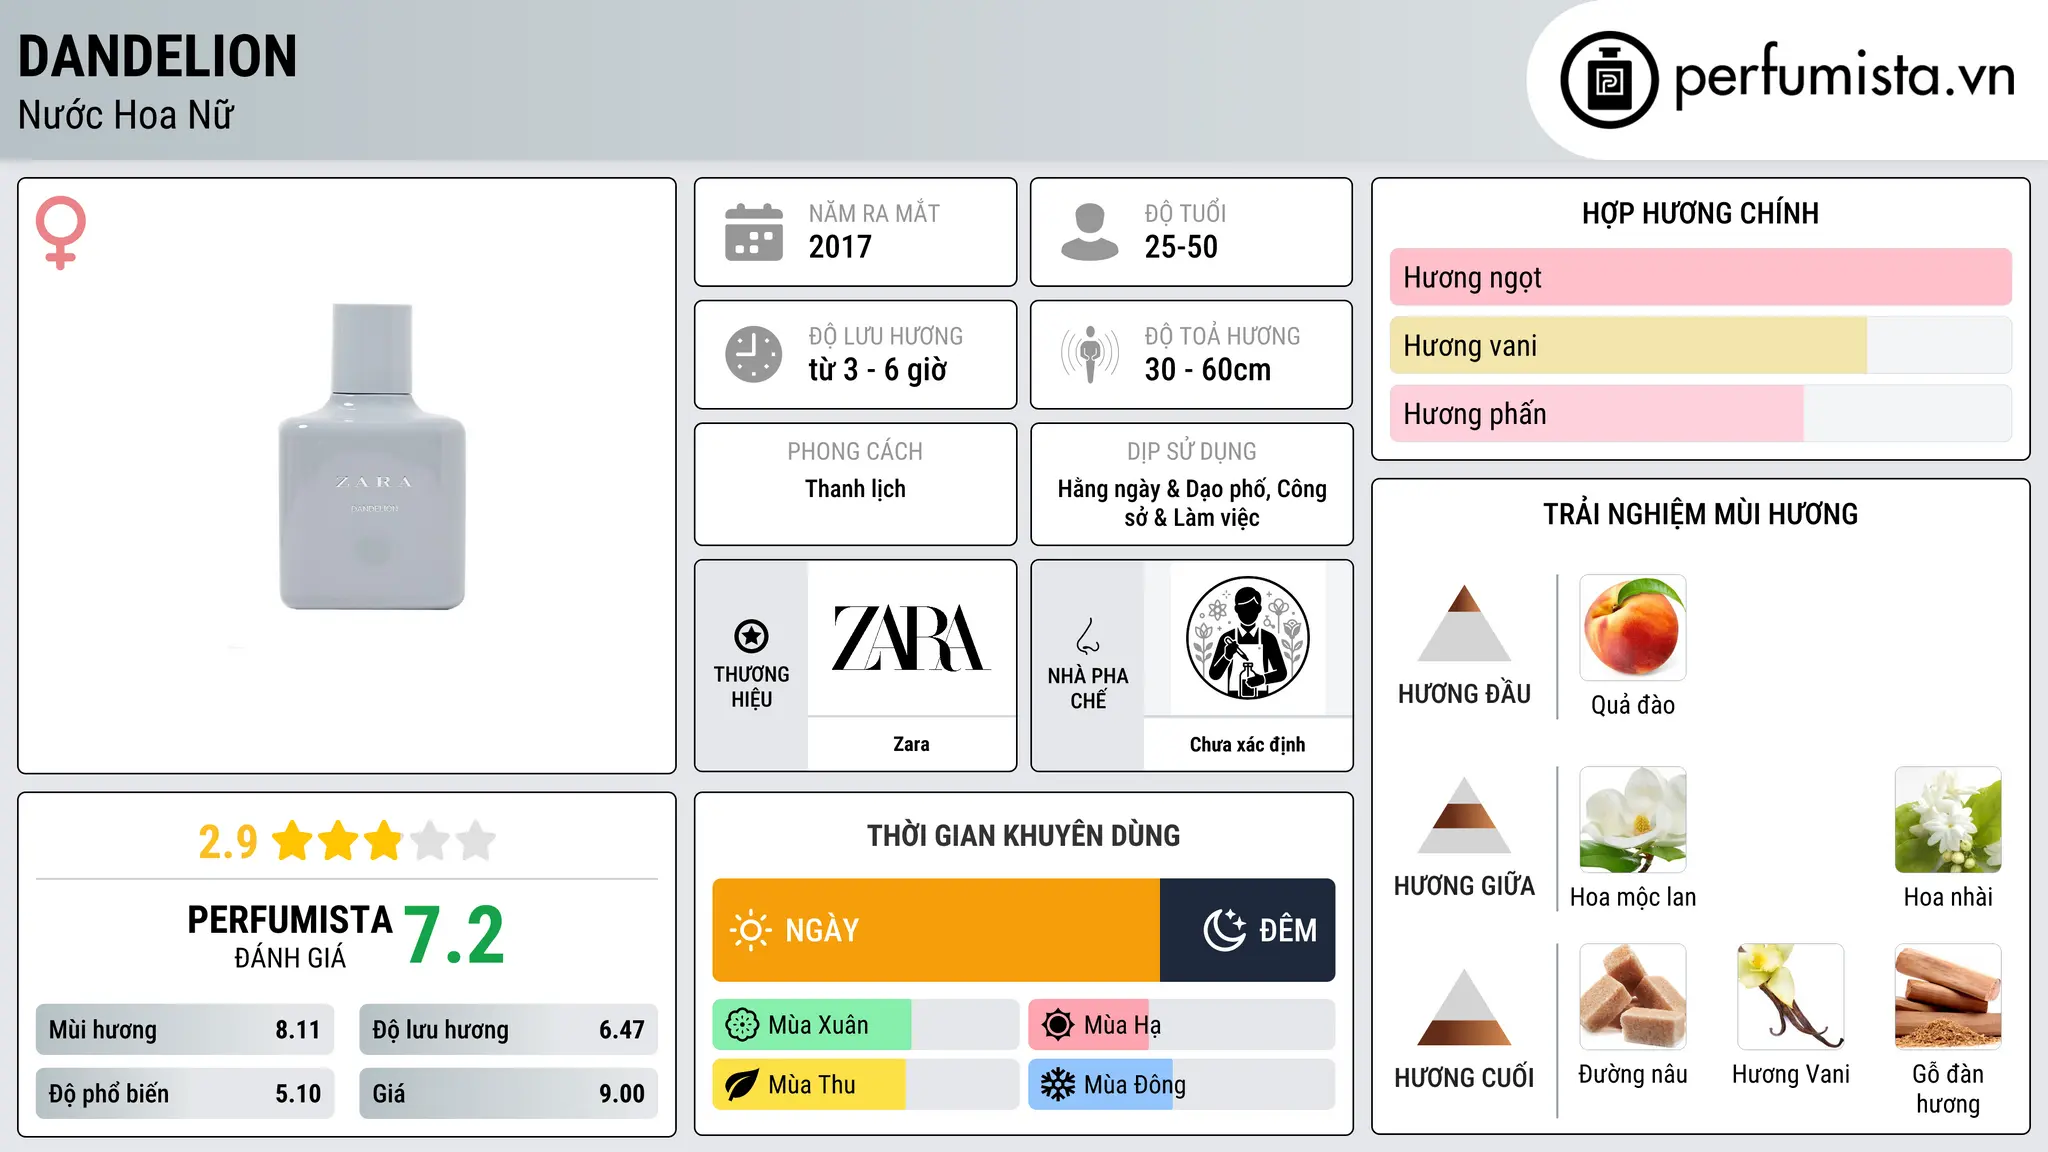The width and height of the screenshot is (2048, 1152).
Task: Click the Mùa Đông season bar
Action: (1182, 1085)
